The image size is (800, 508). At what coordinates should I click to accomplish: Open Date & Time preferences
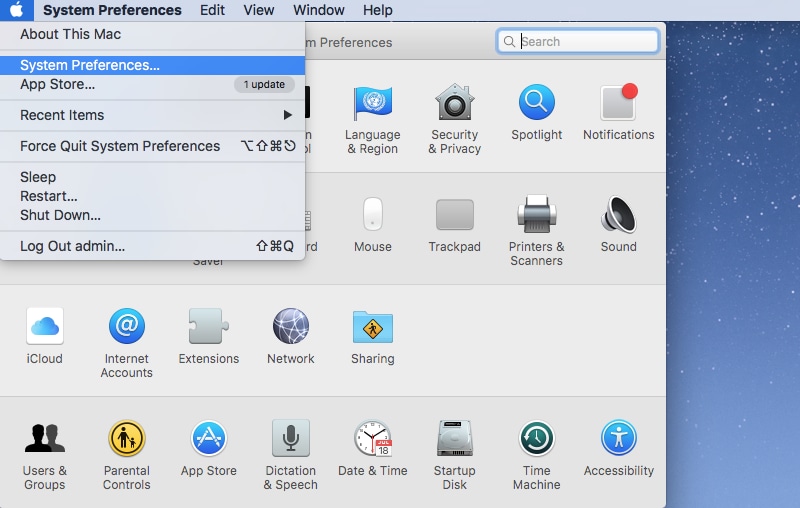pos(372,449)
